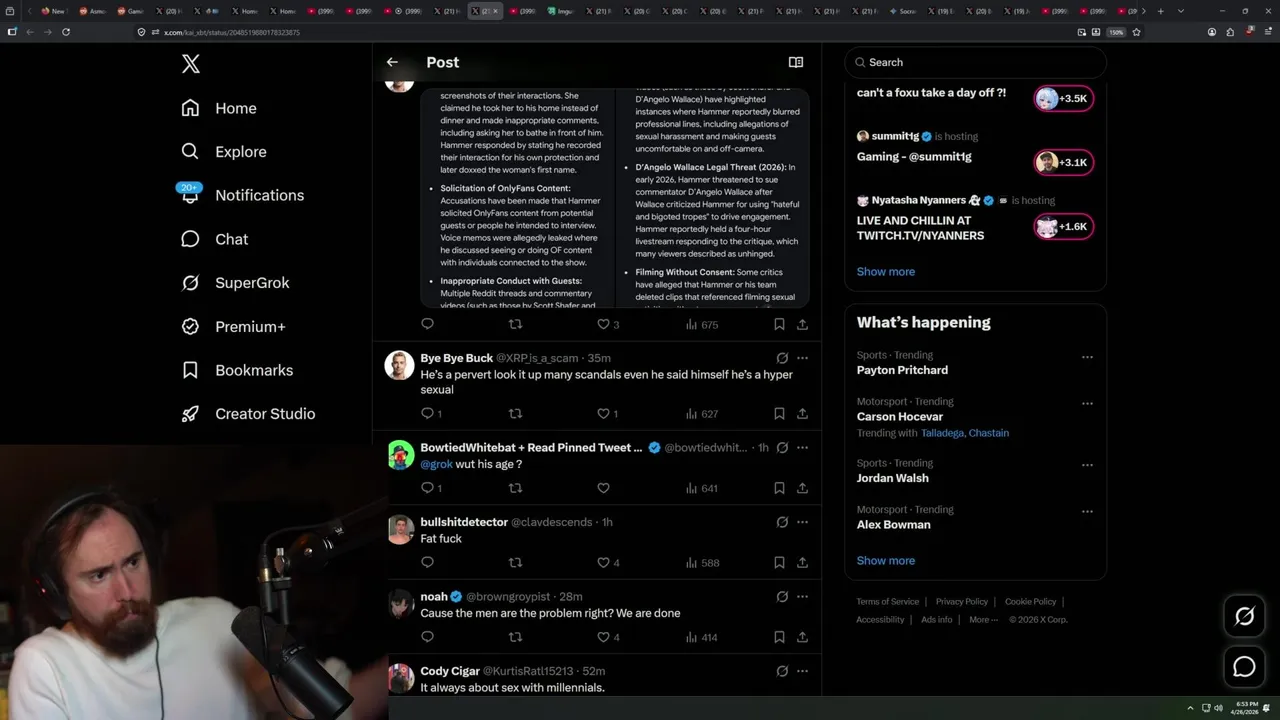Open Bye Bye Buck profile avatar
This screenshot has width=1280, height=720.
click(400, 365)
